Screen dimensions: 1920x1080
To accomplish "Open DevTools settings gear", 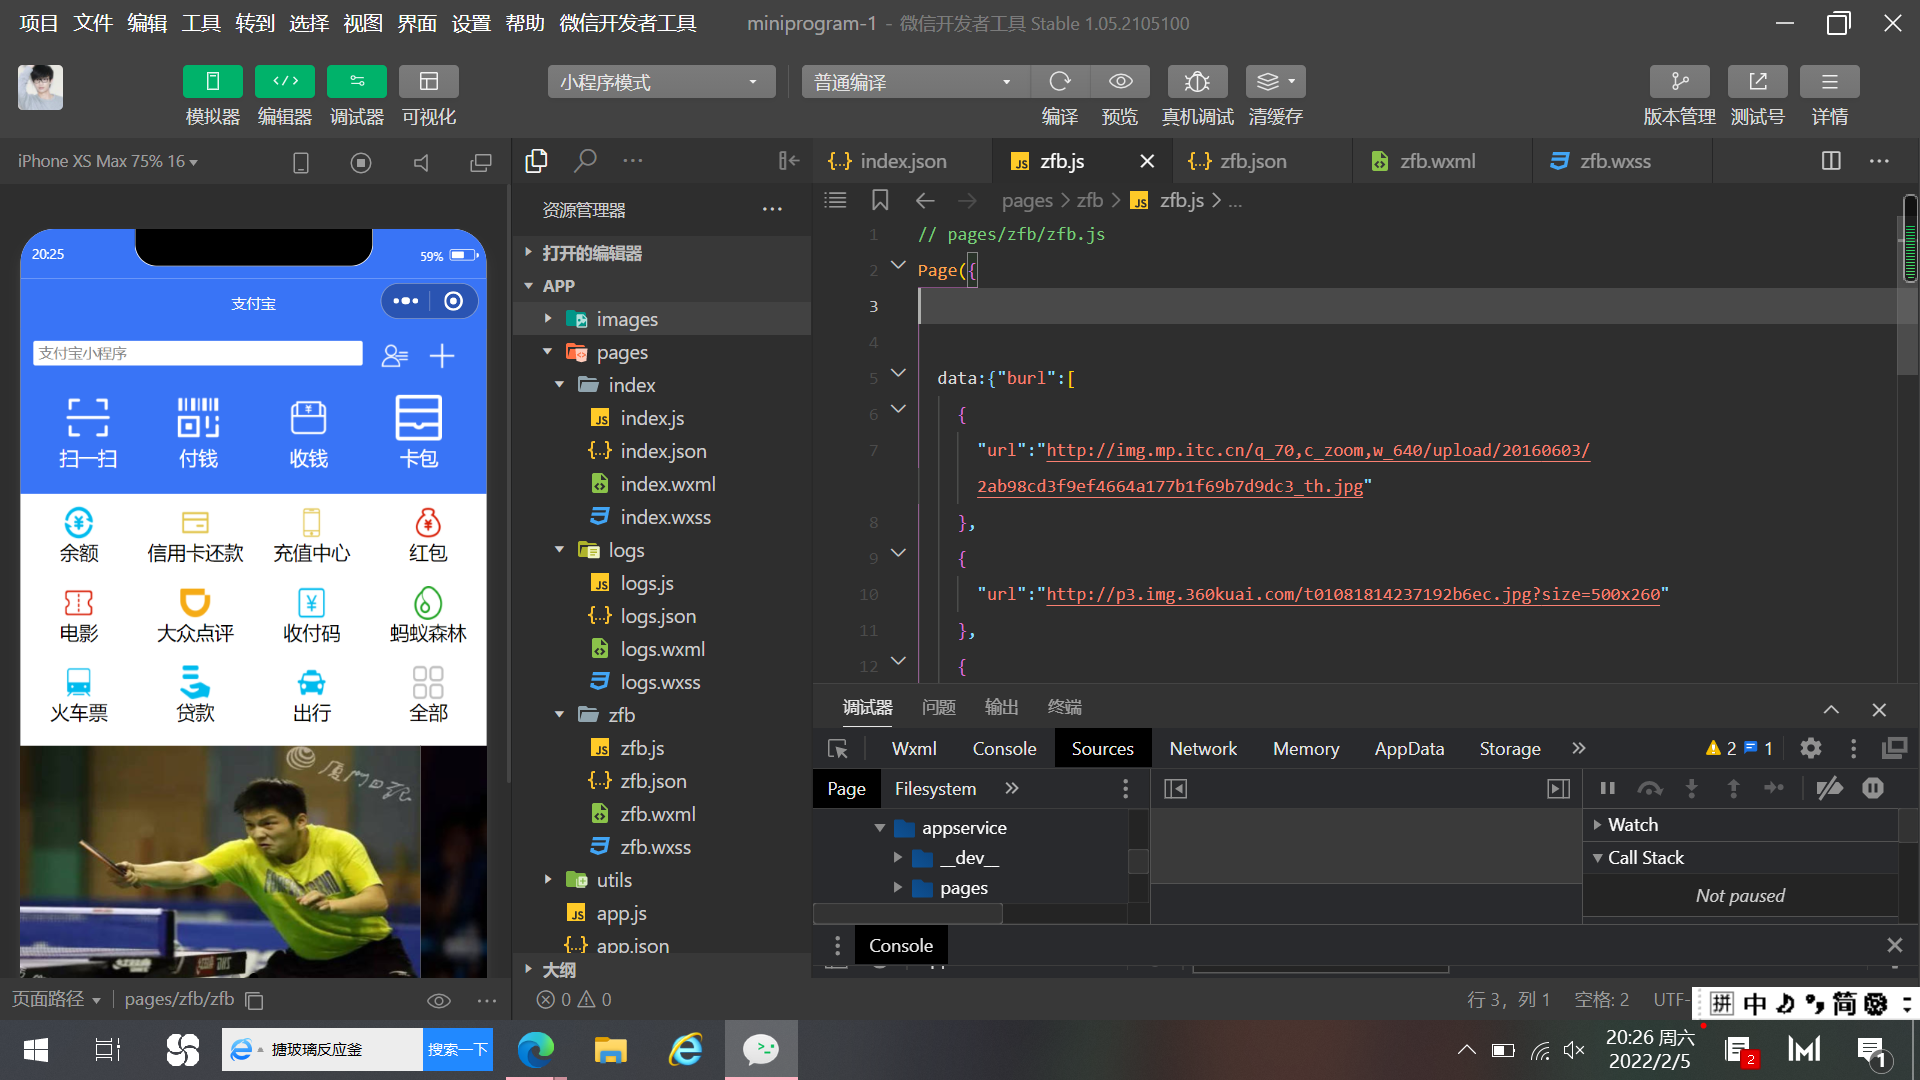I will pos(1810,748).
